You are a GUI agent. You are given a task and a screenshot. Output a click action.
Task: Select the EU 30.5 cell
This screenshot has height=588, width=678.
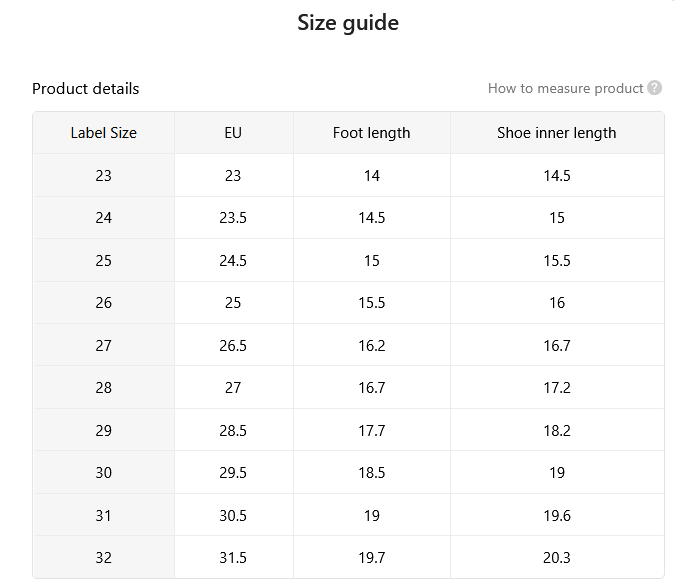(233, 515)
